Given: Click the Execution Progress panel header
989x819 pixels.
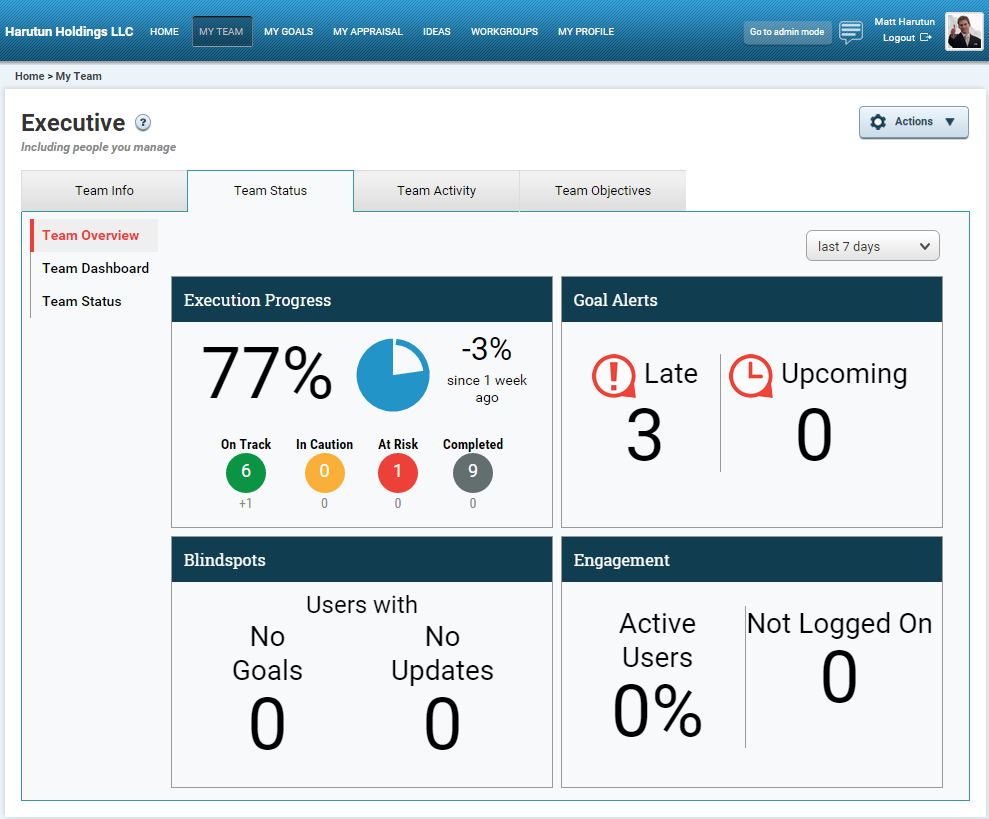Looking at the screenshot, I should point(362,300).
